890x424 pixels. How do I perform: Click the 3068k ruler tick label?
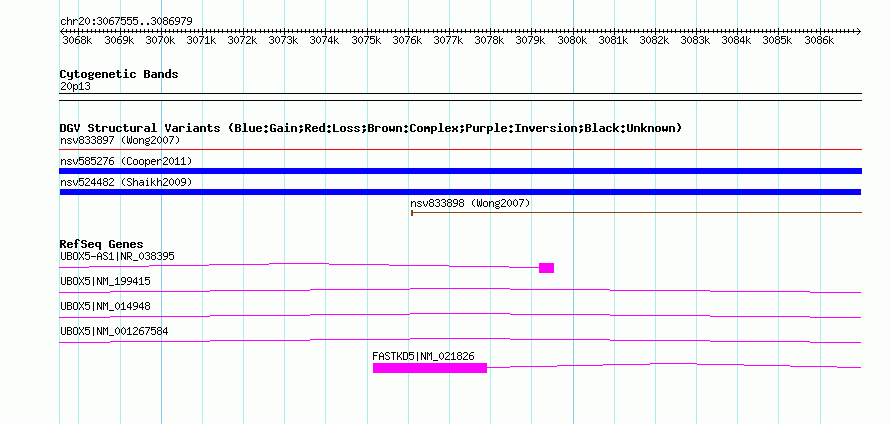click(77, 41)
